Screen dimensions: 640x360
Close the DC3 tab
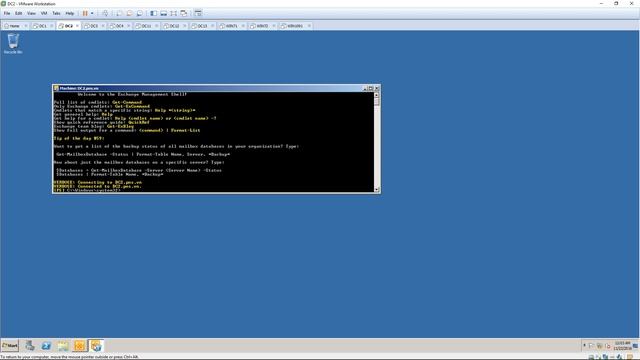103,26
